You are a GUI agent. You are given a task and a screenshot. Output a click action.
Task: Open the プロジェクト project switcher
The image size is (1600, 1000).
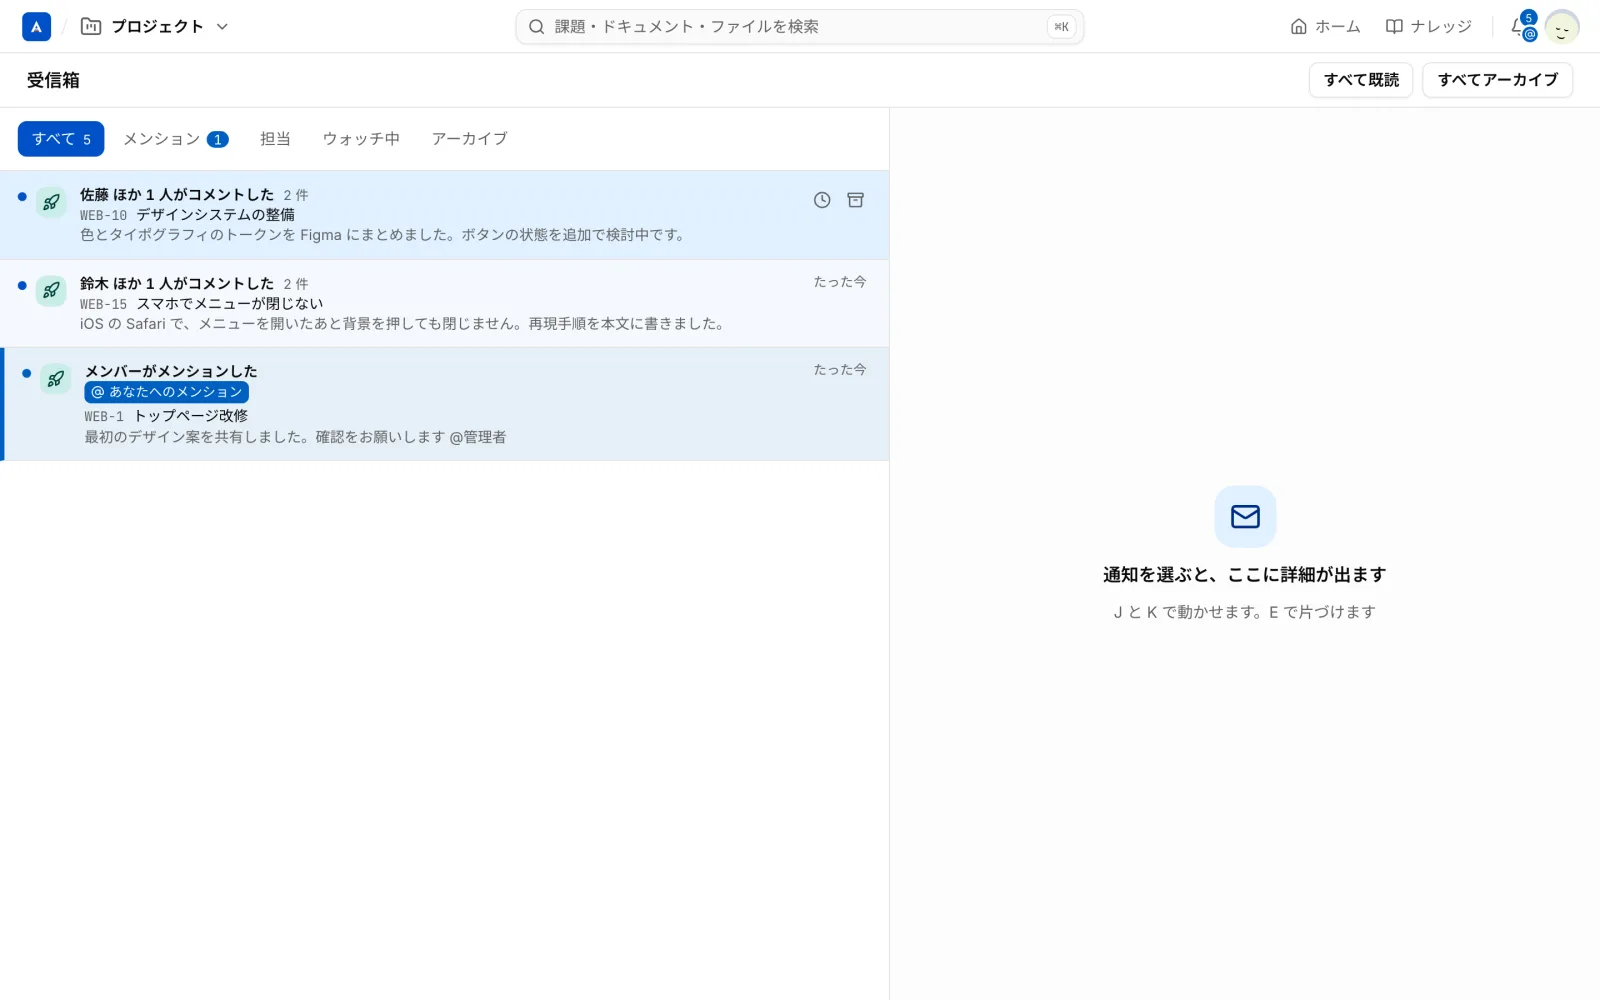click(x=155, y=27)
